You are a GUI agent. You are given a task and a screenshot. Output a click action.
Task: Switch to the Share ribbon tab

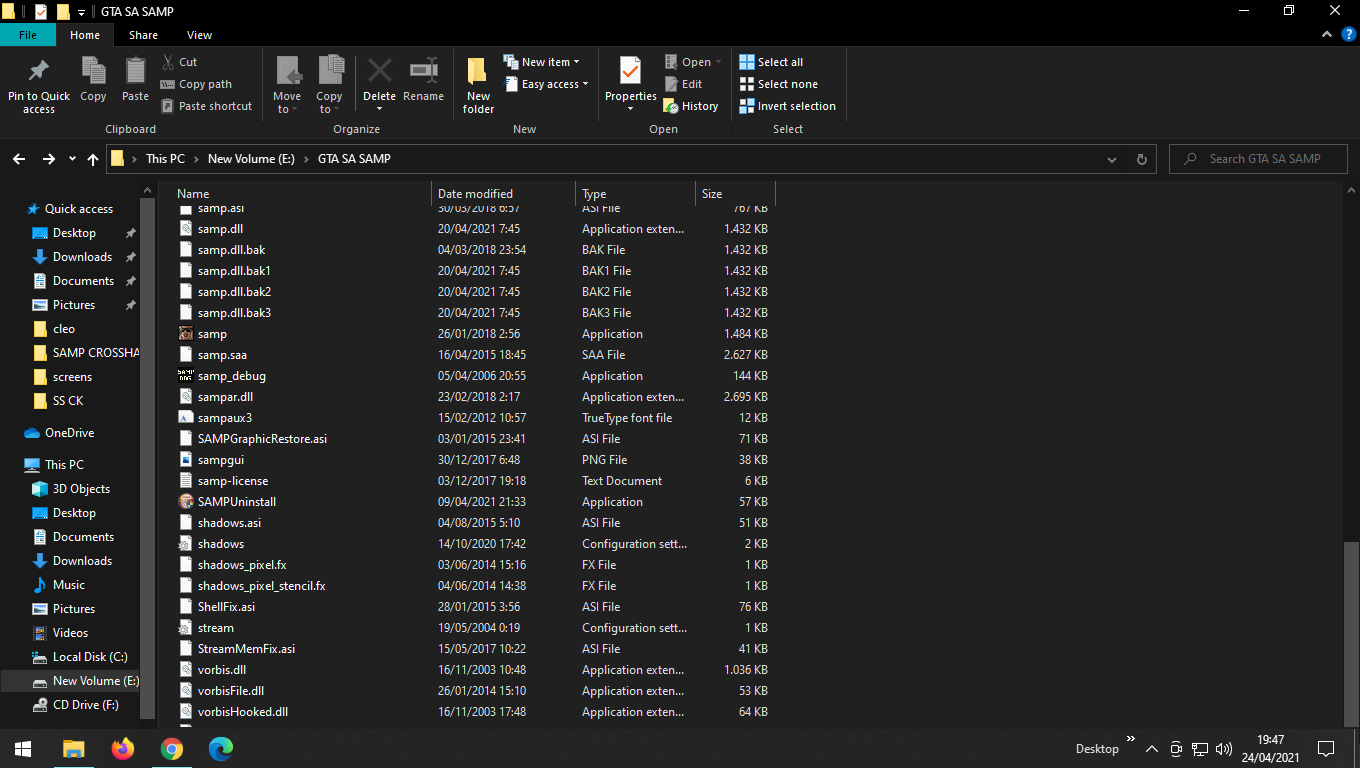143,35
